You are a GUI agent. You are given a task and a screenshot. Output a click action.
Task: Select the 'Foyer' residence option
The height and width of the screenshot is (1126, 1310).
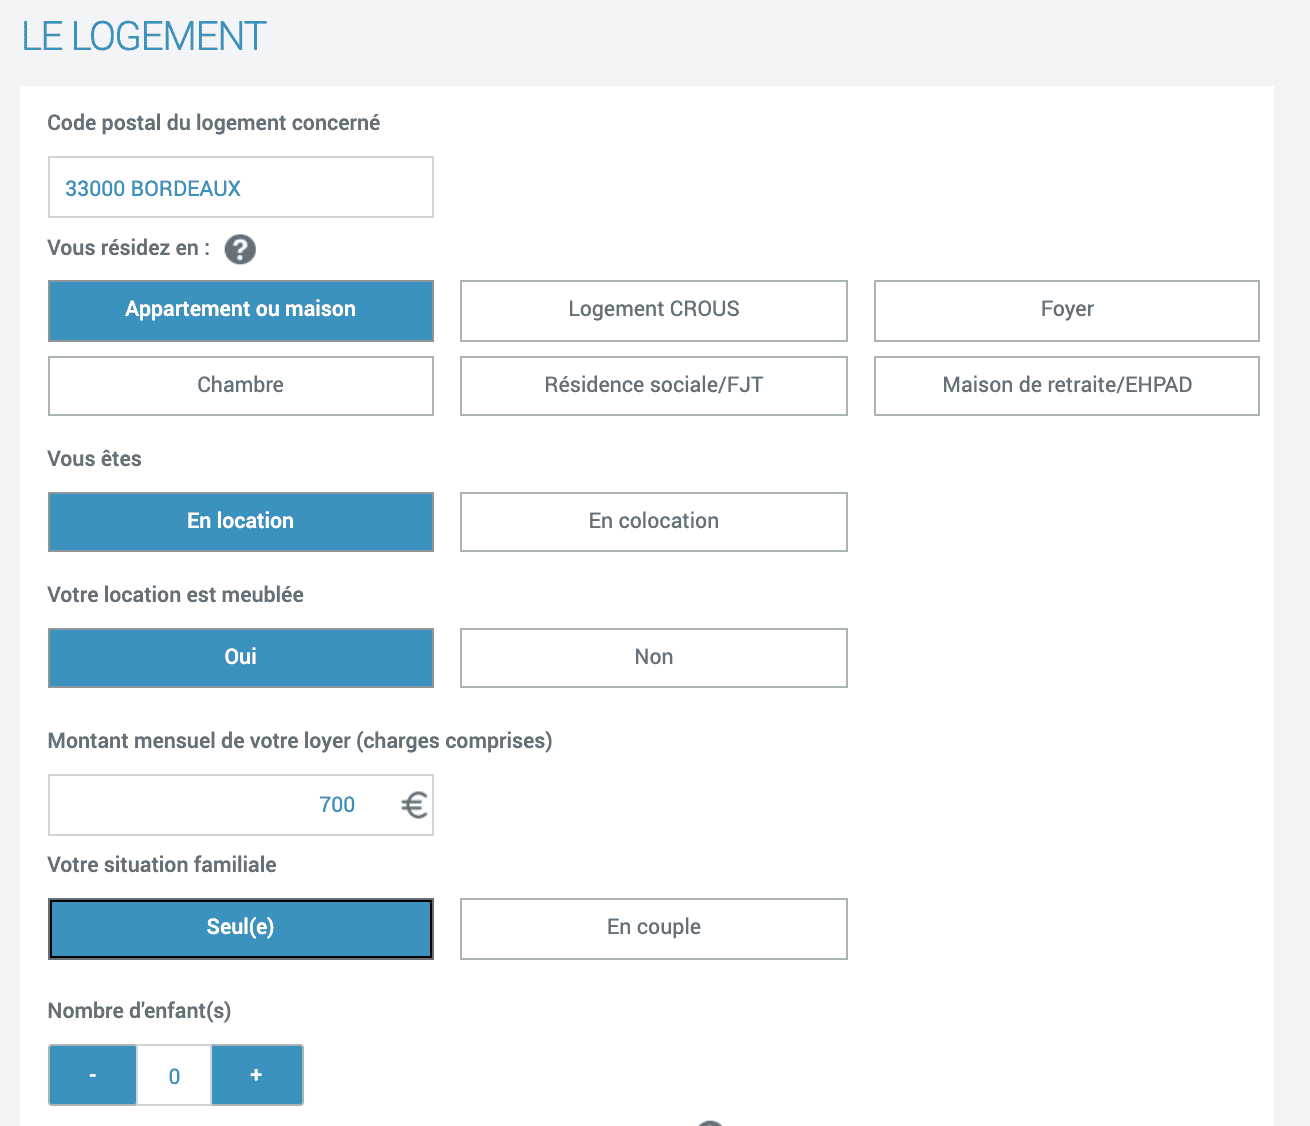pyautogui.click(x=1066, y=310)
